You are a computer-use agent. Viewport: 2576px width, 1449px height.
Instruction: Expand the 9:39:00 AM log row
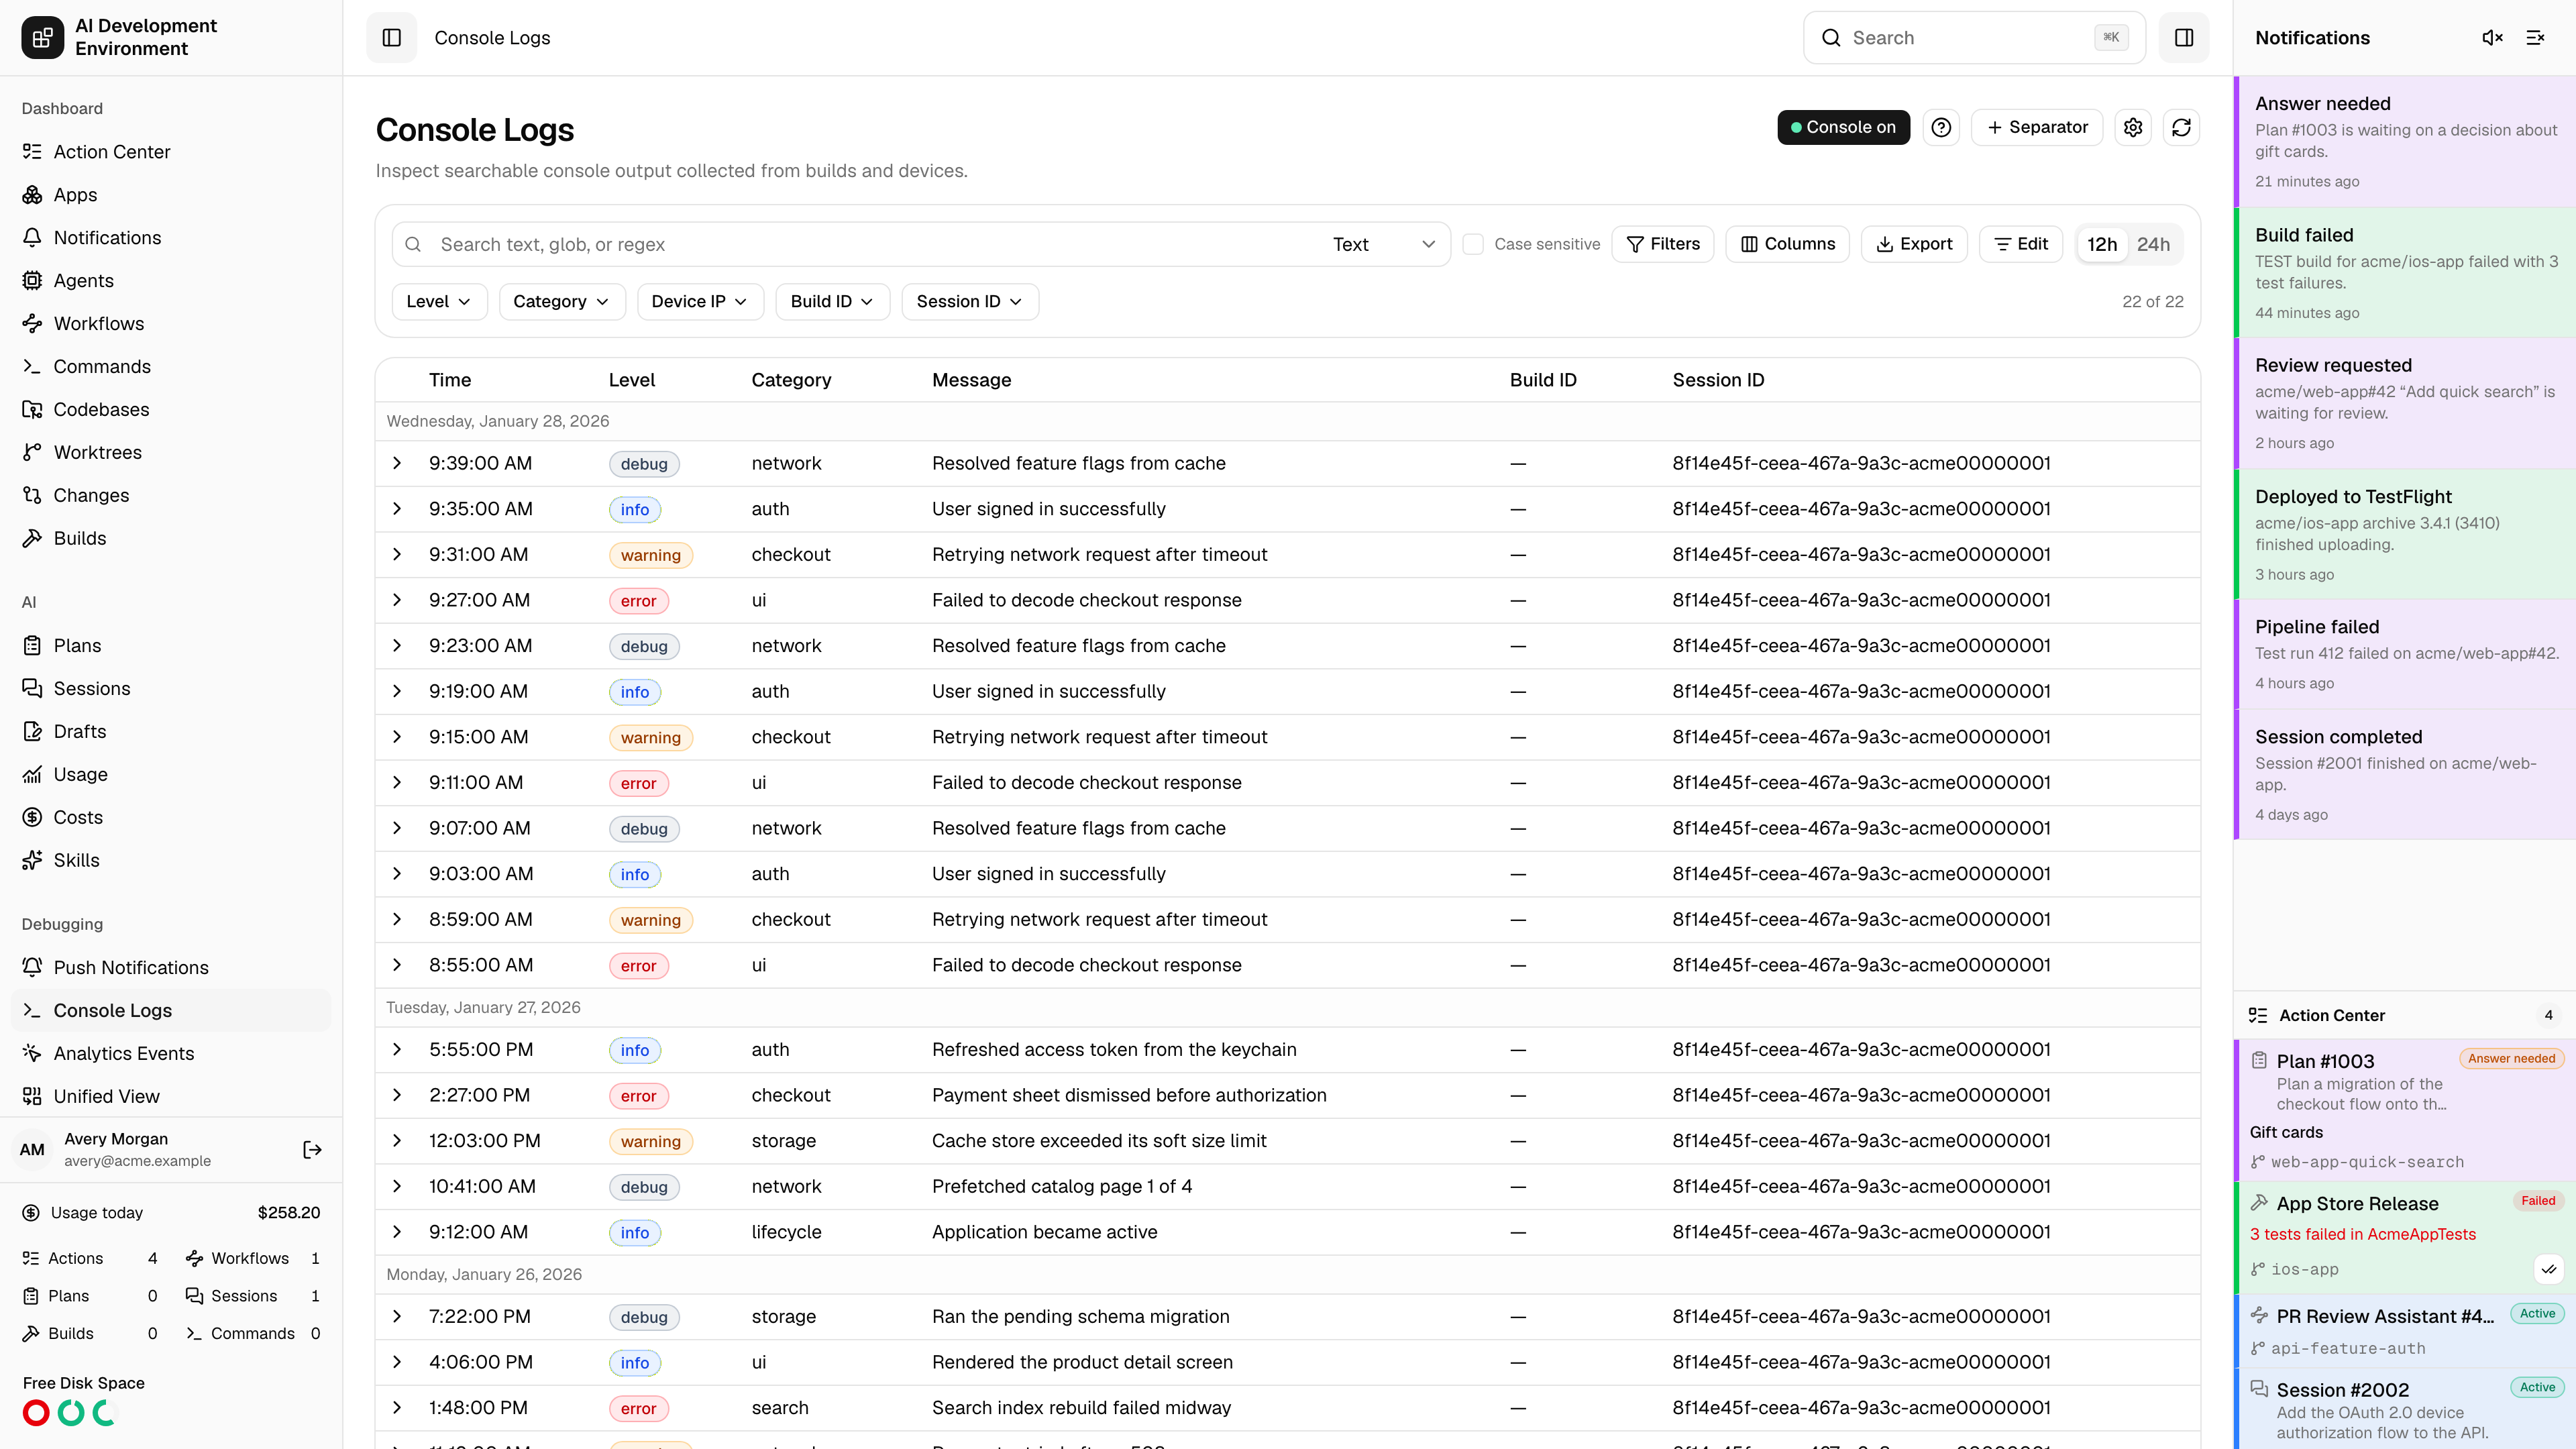pos(397,464)
